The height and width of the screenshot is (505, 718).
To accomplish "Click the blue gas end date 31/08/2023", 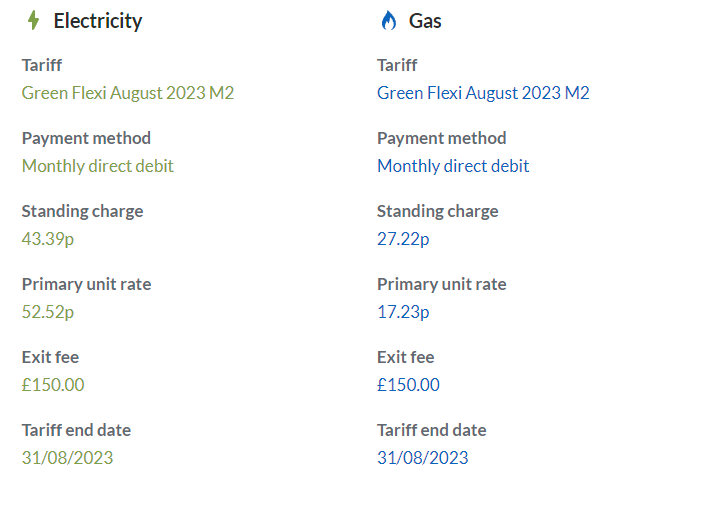I will [423, 458].
